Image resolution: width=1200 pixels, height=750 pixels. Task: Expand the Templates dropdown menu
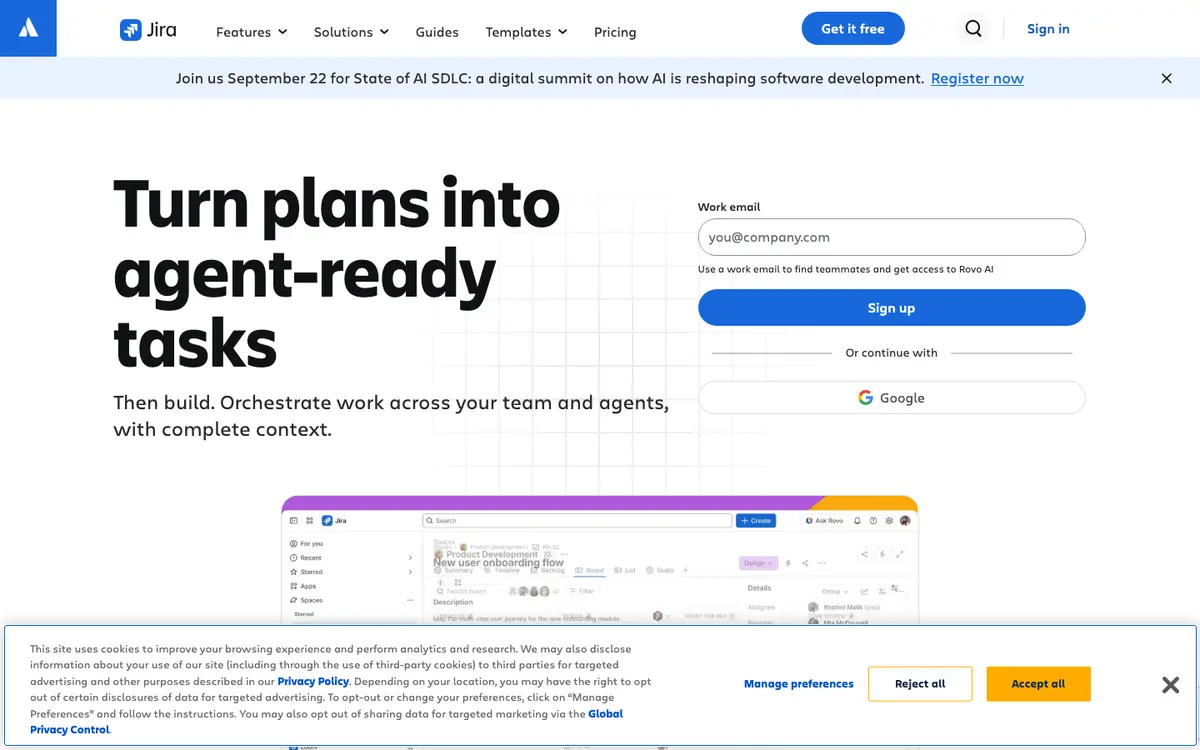tap(526, 32)
